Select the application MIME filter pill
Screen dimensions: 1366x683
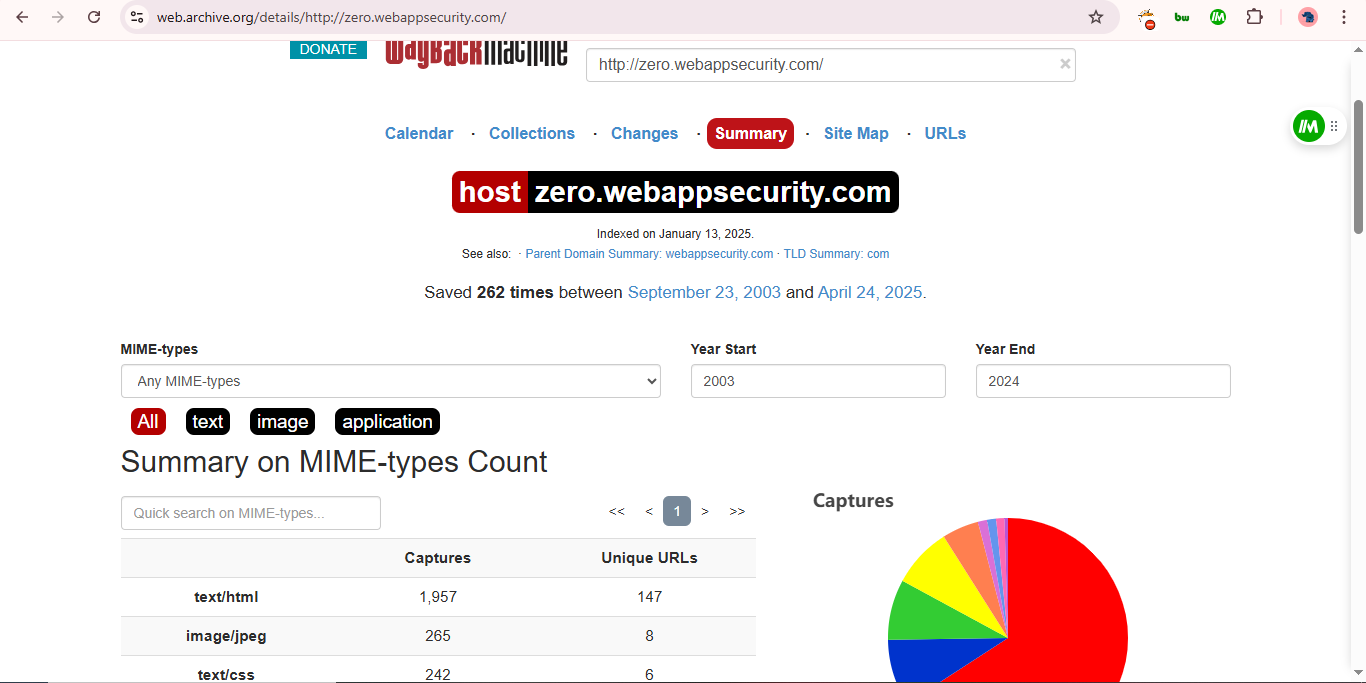[387, 422]
